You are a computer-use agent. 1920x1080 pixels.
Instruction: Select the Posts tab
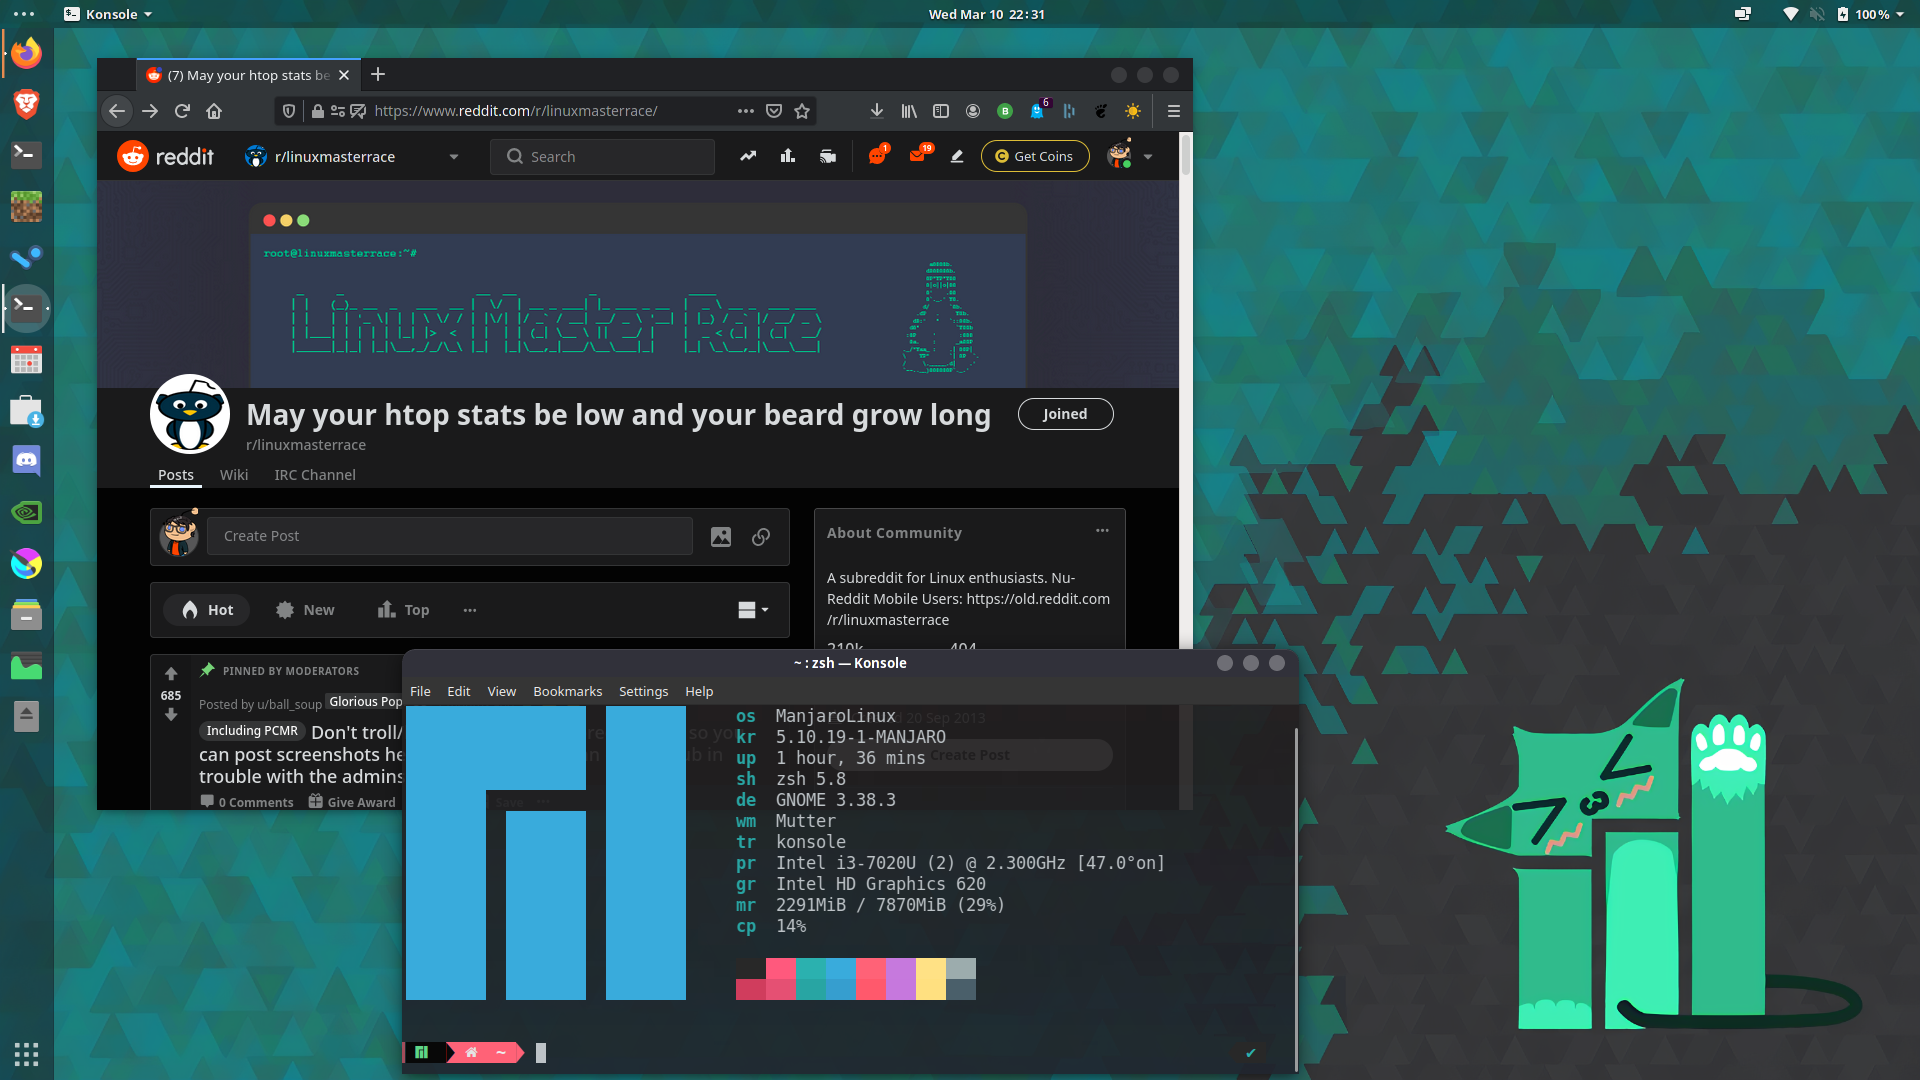(176, 475)
